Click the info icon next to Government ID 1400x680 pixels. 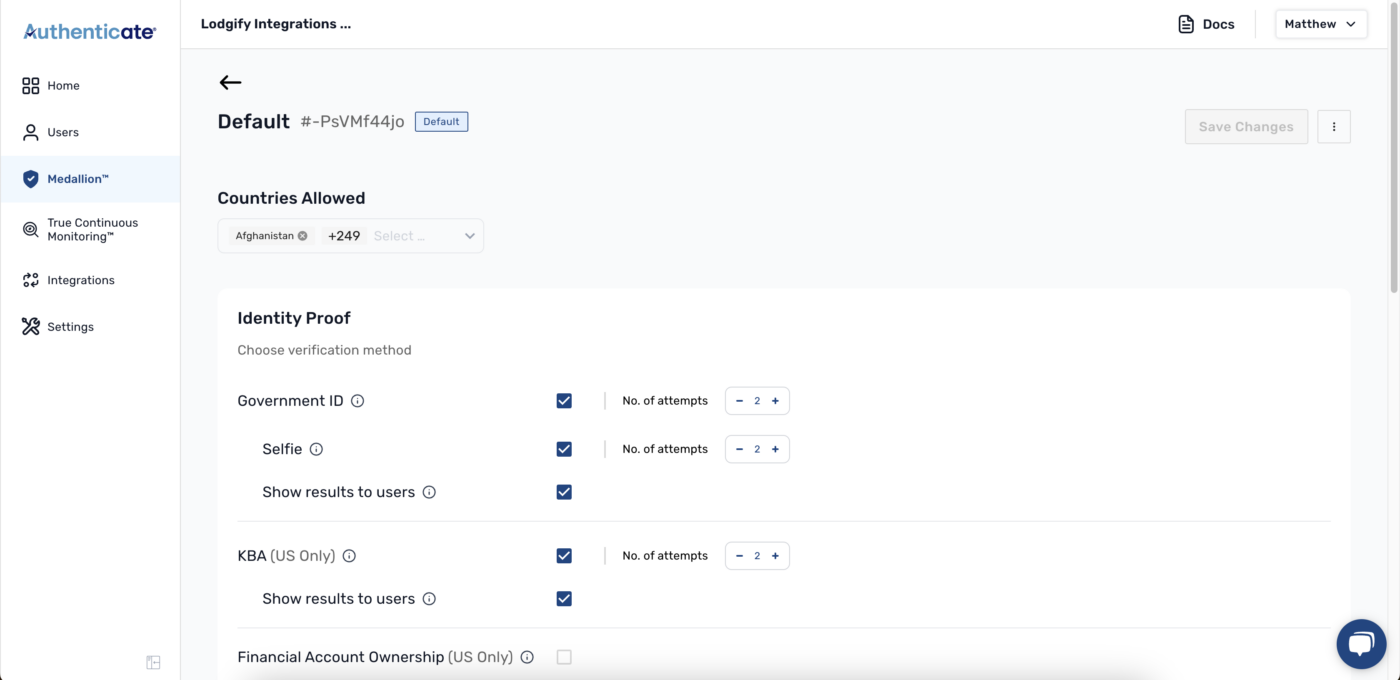(x=358, y=400)
